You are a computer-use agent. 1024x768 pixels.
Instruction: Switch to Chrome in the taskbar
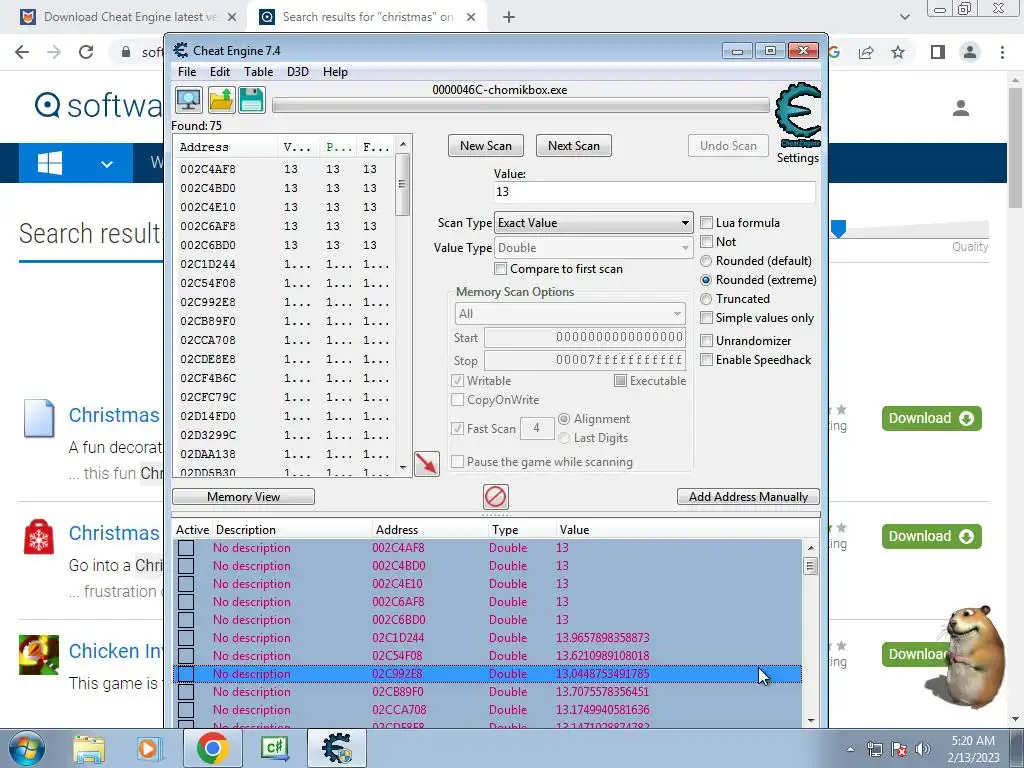[x=212, y=748]
